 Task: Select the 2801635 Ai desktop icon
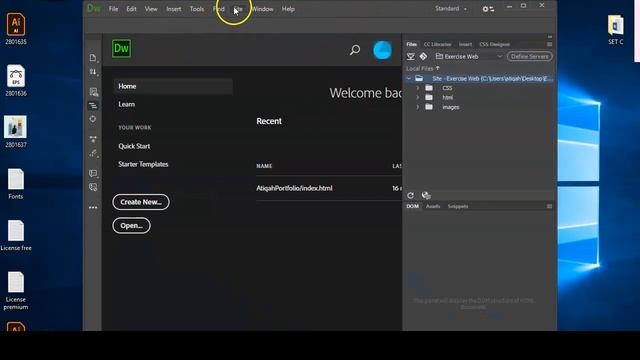coord(16,29)
